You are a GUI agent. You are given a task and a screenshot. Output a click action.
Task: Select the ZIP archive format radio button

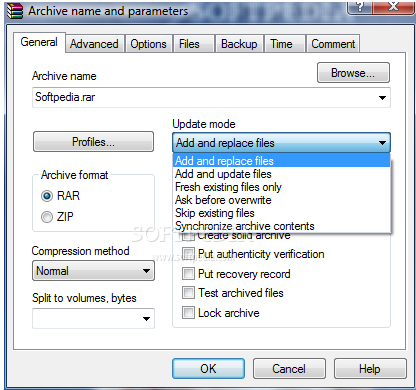click(47, 217)
